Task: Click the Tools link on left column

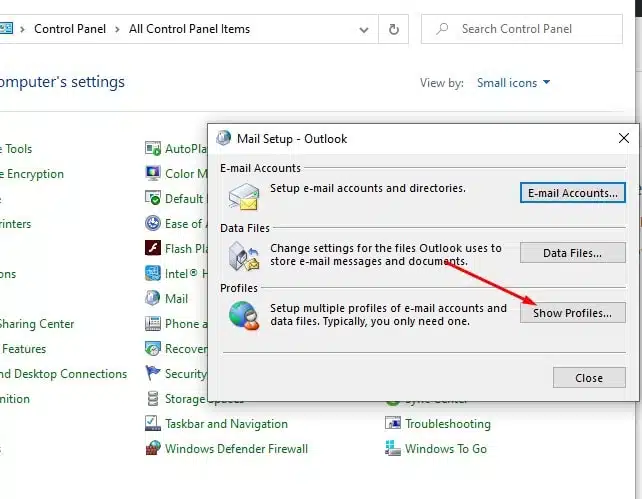Action: click(16, 149)
